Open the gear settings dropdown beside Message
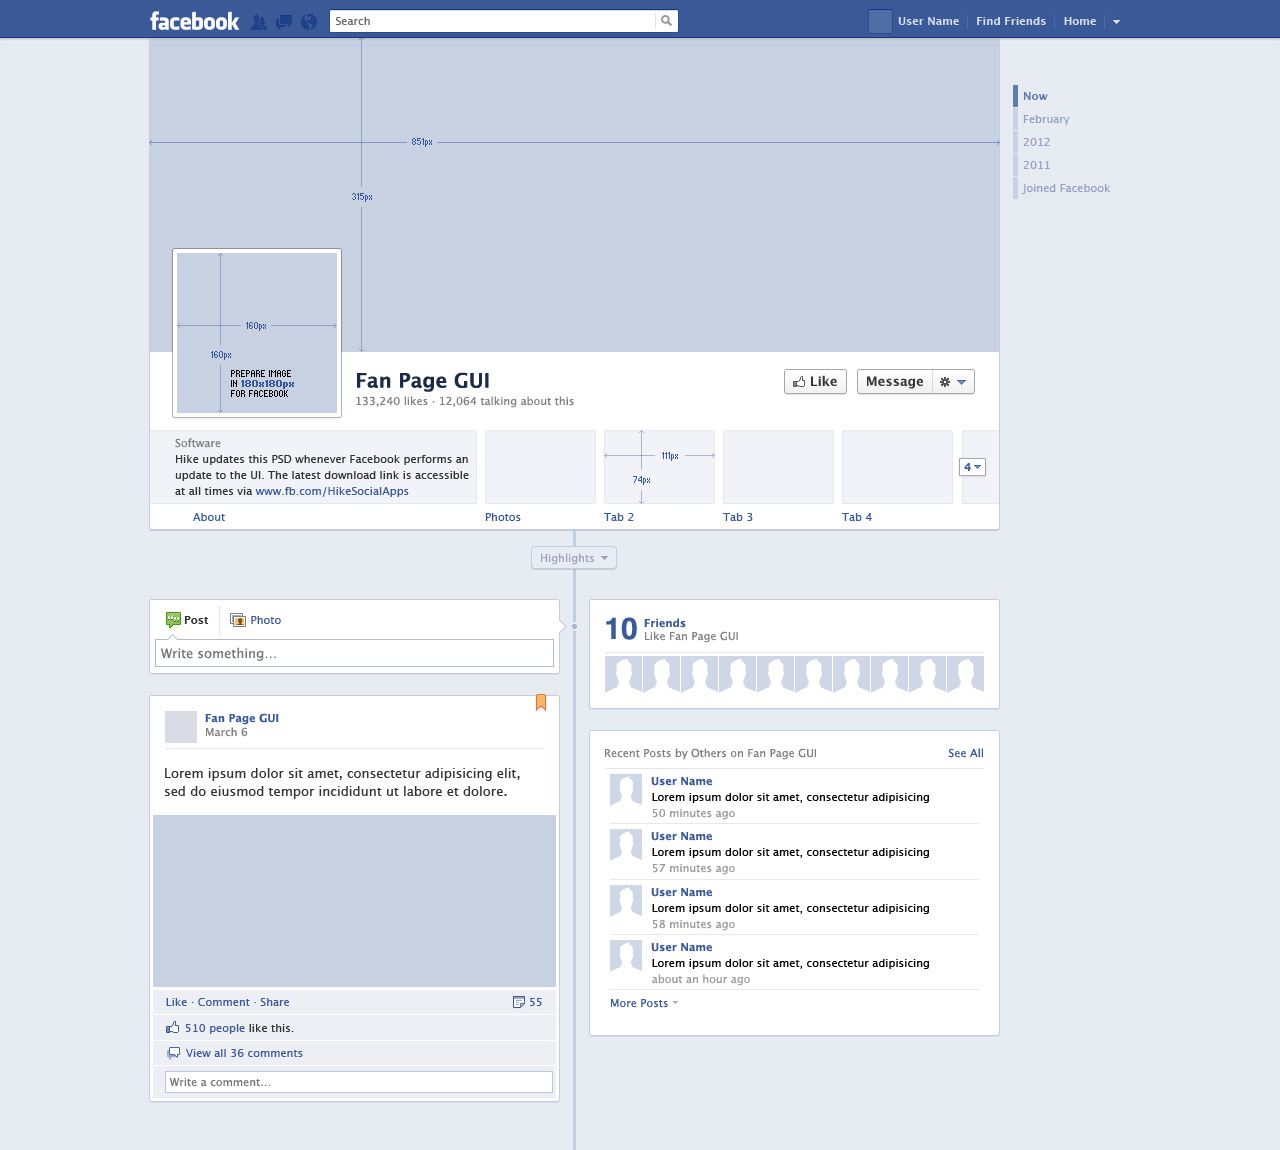Screen dimensions: 1280x1150 [x=953, y=382]
